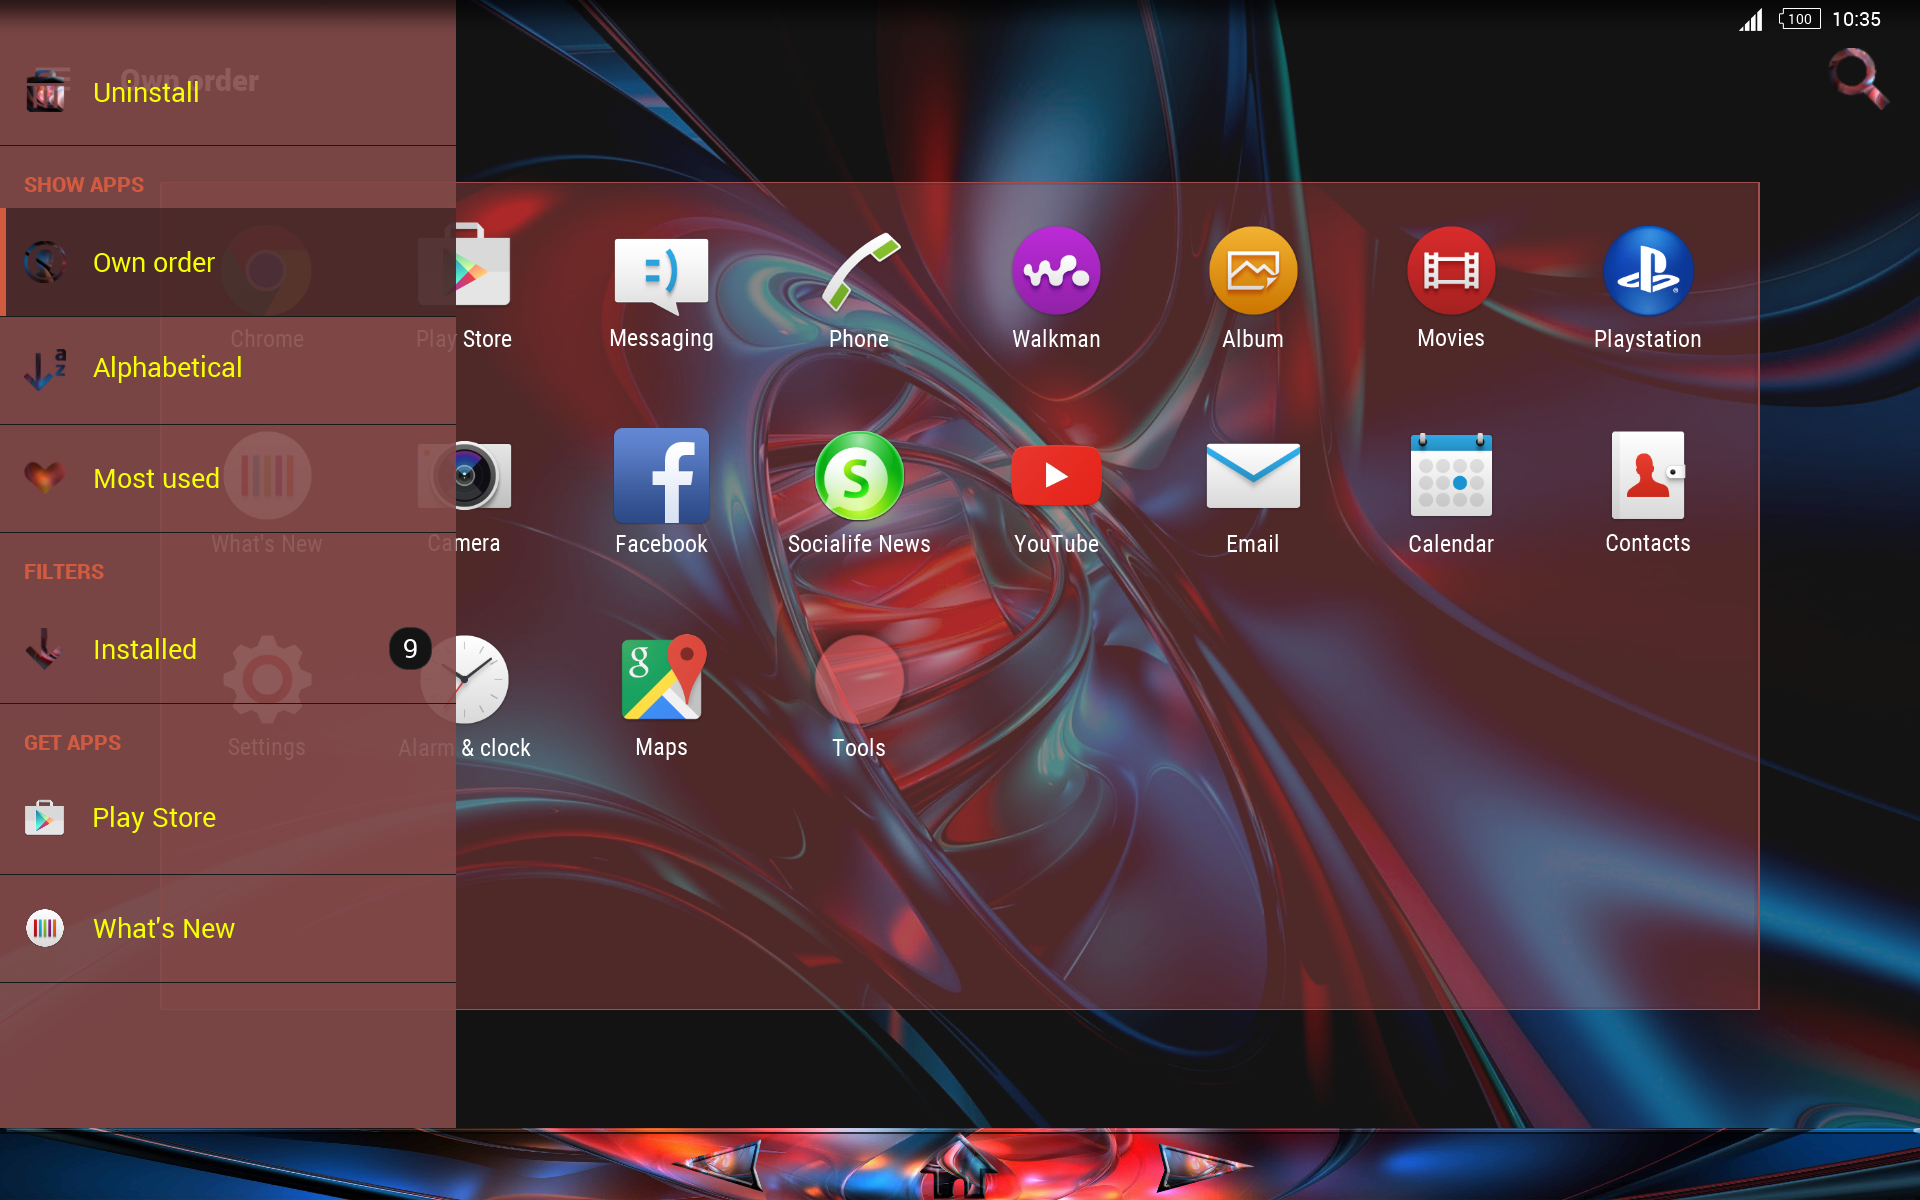Choose Own order sorting
The width and height of the screenshot is (1920, 1200).
[x=228, y=262]
